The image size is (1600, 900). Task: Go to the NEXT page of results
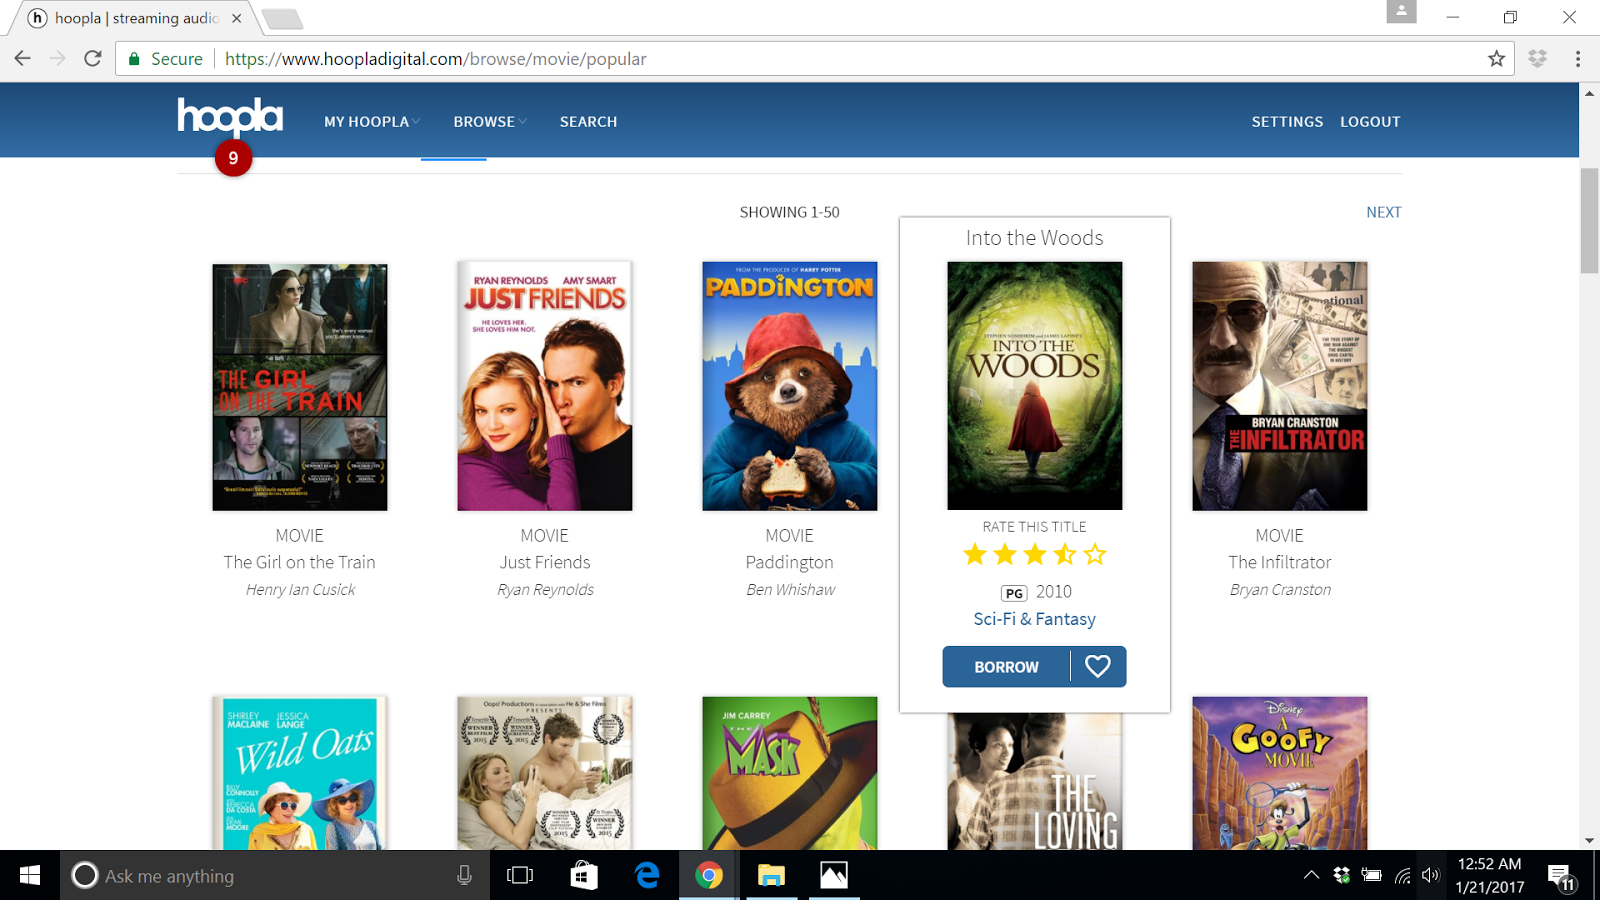click(1384, 212)
